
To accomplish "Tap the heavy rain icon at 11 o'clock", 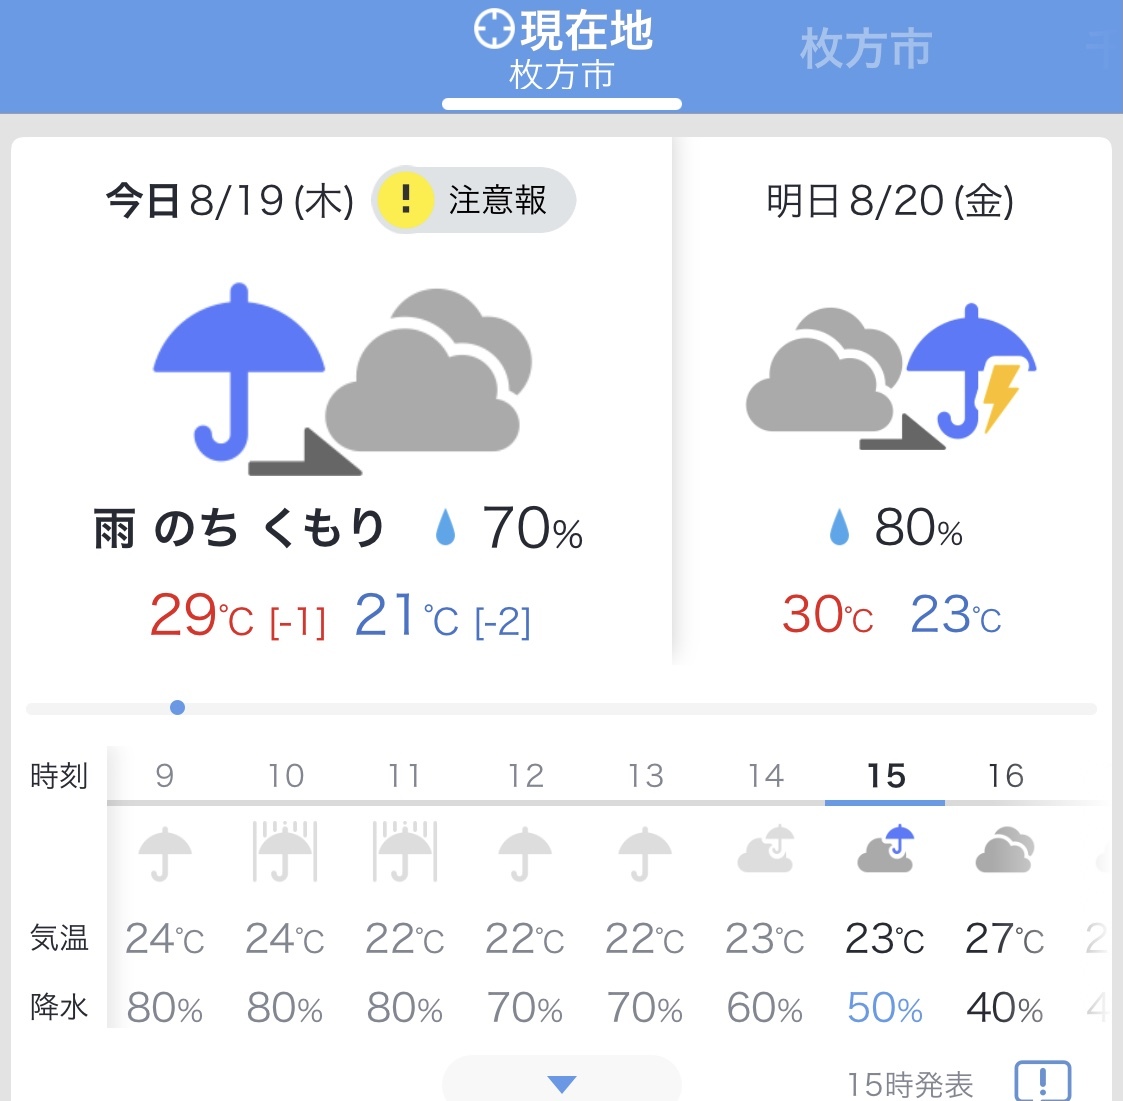I will pos(405,852).
